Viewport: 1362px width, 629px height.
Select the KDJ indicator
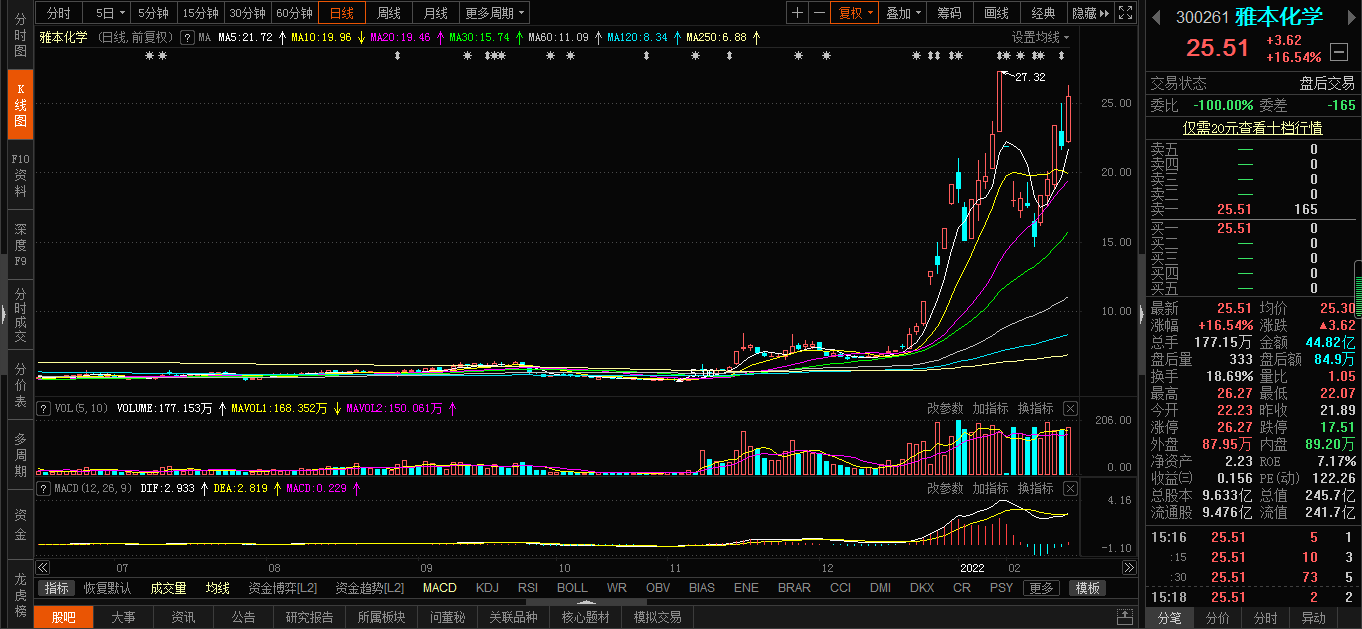[x=487, y=588]
